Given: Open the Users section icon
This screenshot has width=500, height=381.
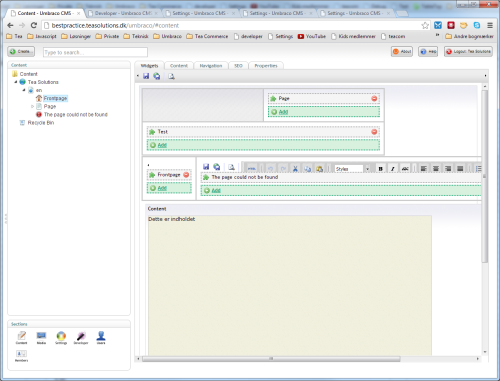Looking at the screenshot, I should 101,338.
